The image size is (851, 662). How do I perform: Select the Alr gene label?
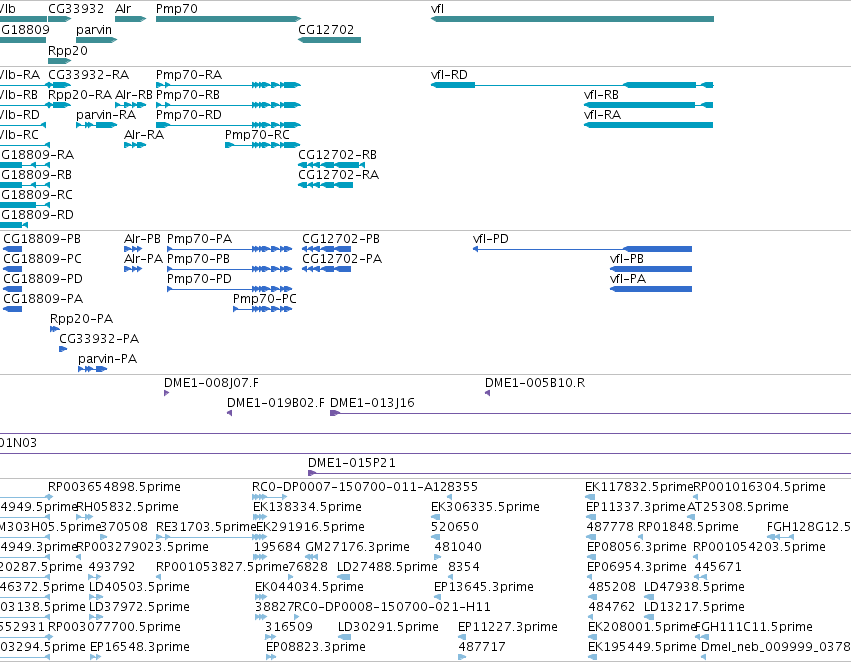pyautogui.click(x=123, y=9)
